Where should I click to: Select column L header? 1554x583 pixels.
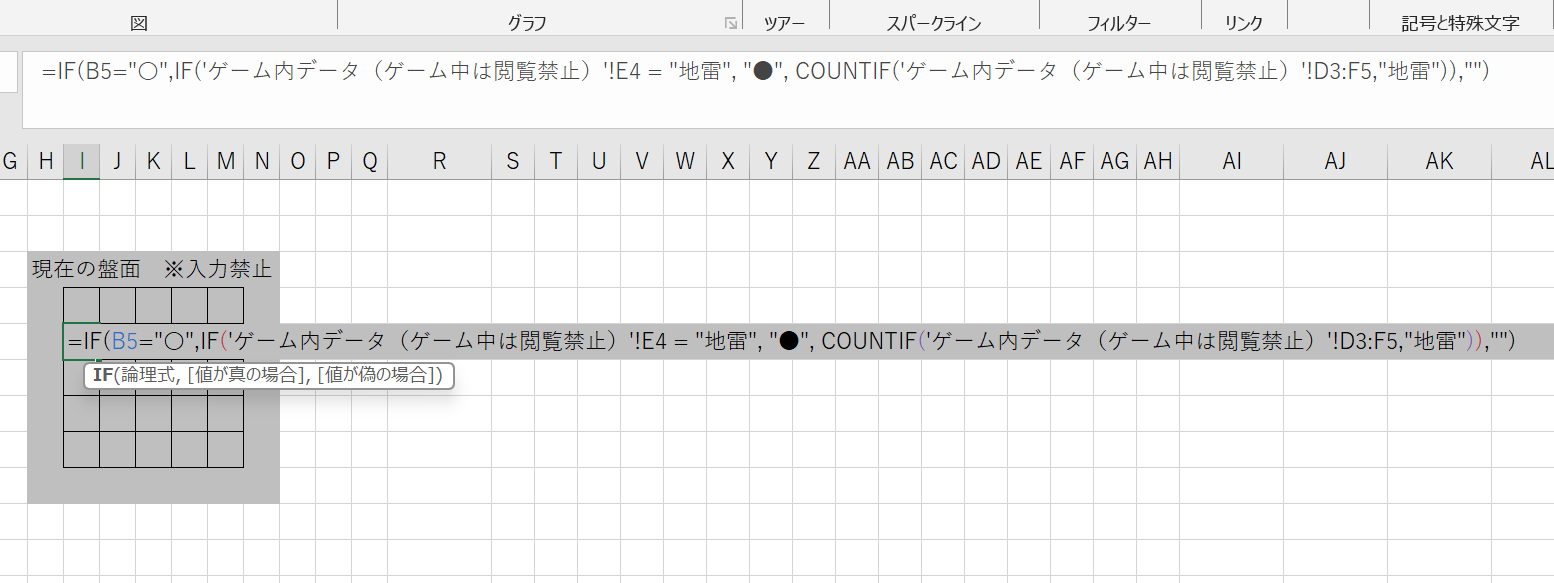[x=189, y=161]
